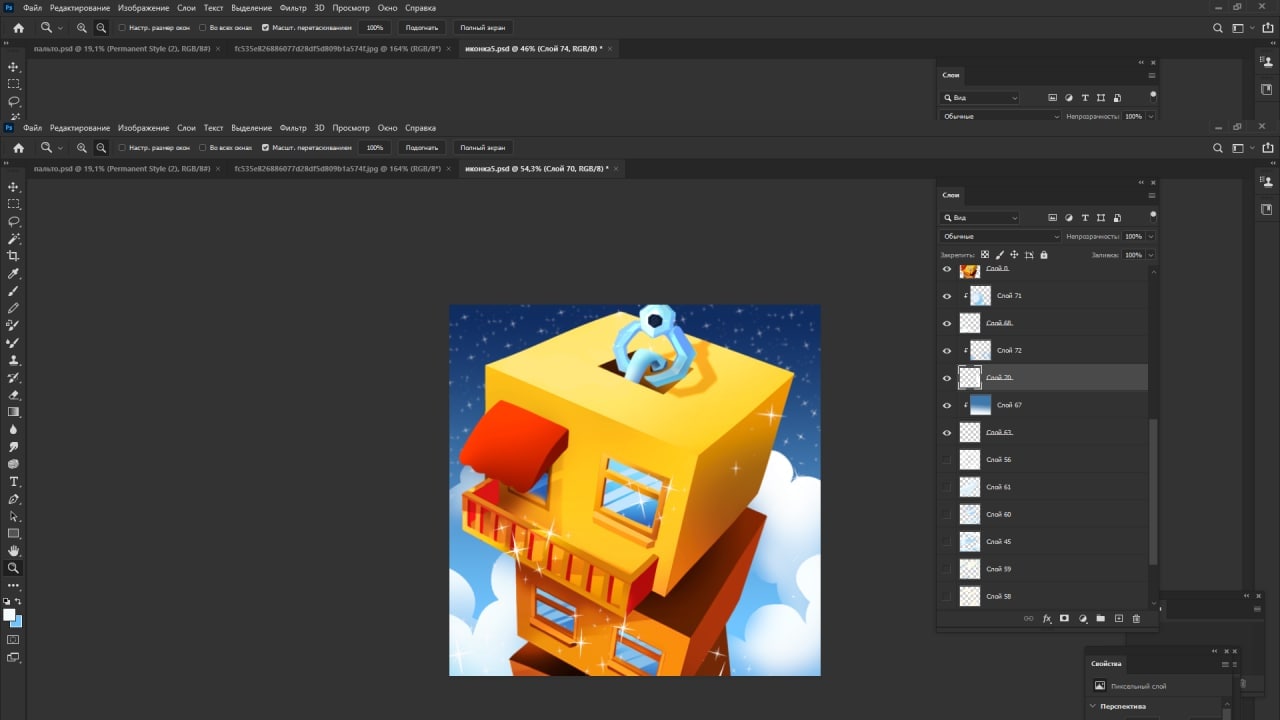Select the Eraser tool
This screenshot has width=1280, height=720.
pyautogui.click(x=14, y=395)
